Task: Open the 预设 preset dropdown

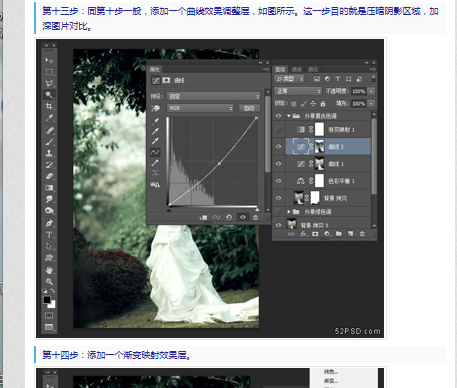Action: [214, 96]
